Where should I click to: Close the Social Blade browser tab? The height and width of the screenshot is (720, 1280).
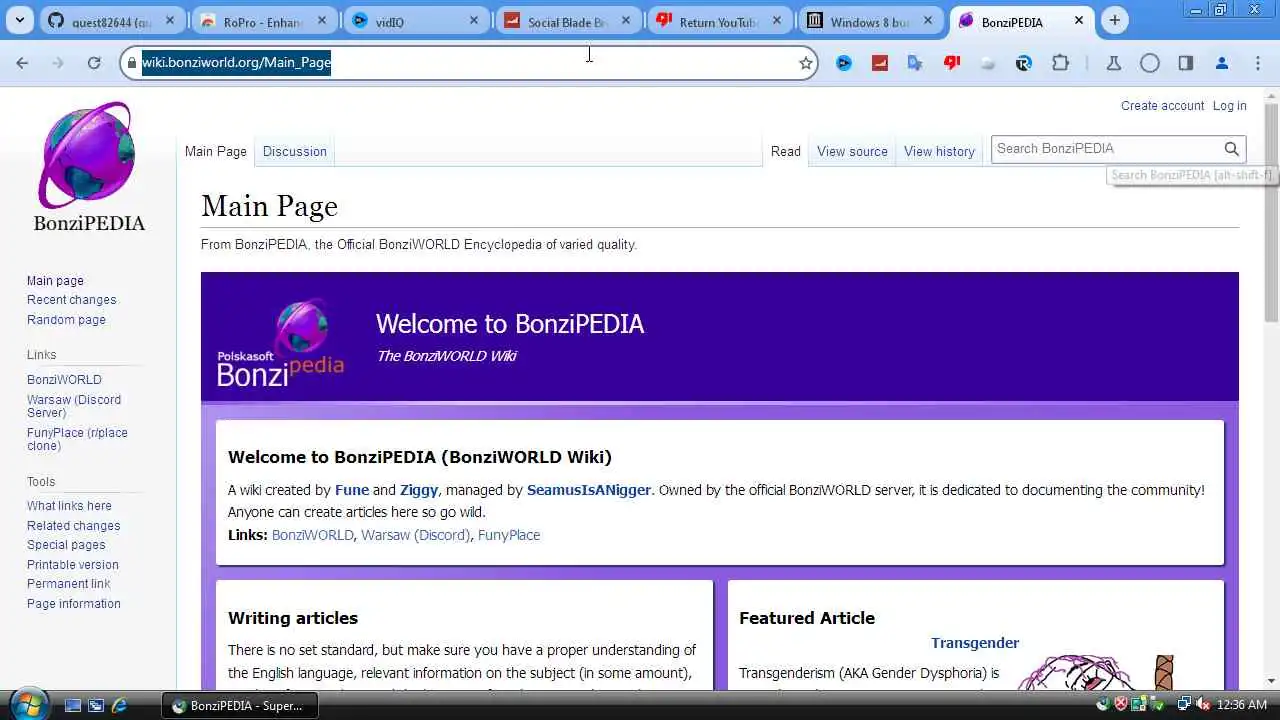pyautogui.click(x=626, y=20)
